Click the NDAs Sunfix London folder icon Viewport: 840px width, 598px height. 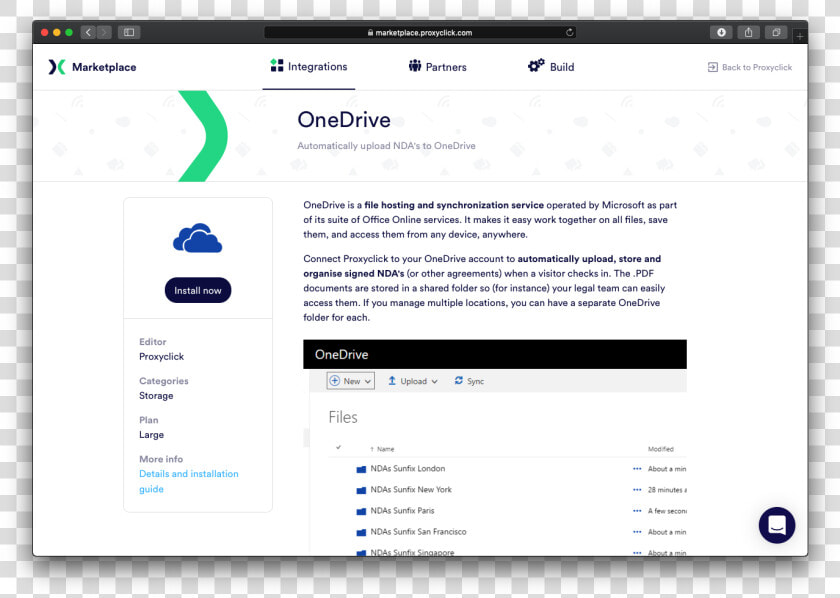(361, 469)
